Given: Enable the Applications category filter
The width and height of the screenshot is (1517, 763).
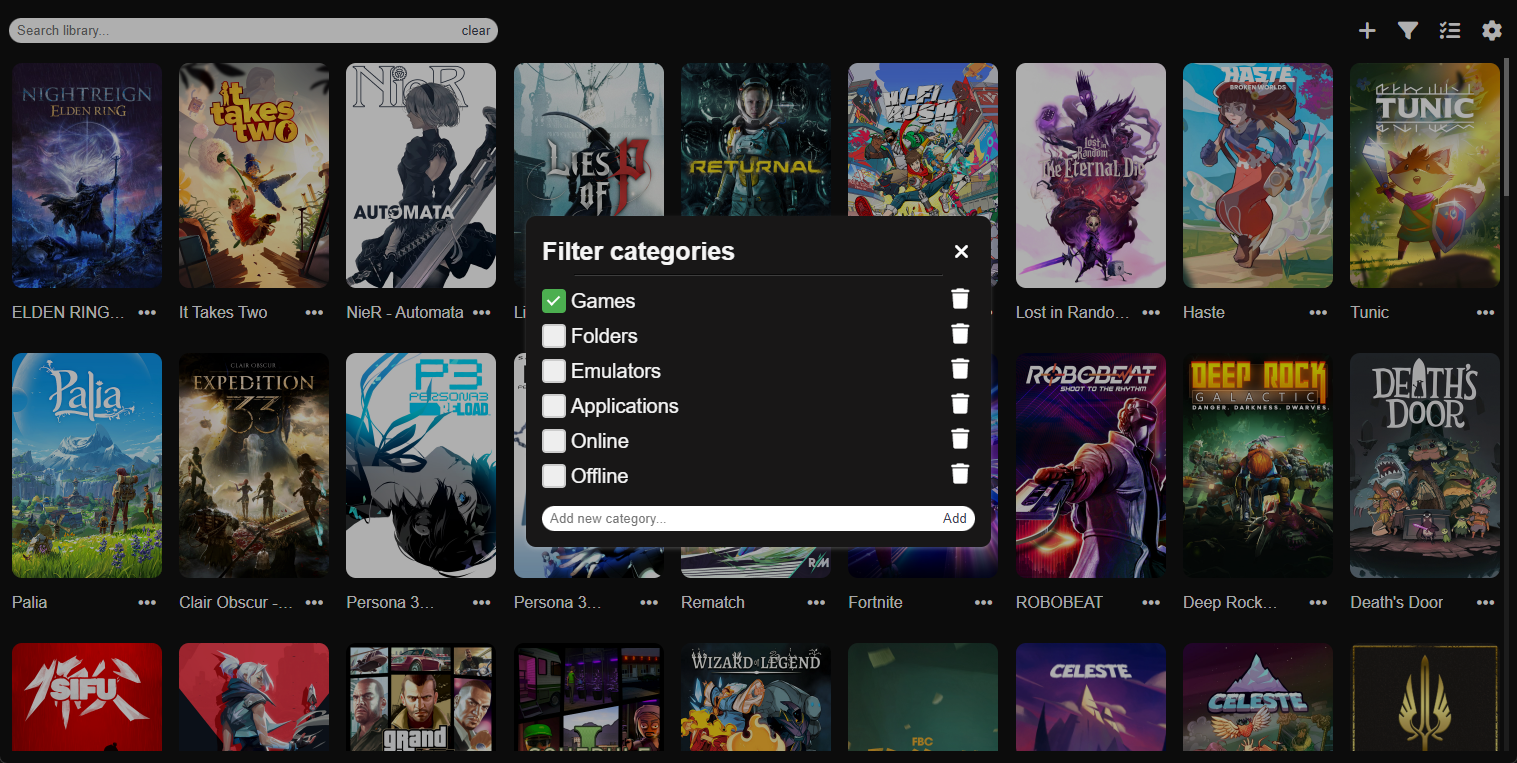Looking at the screenshot, I should (553, 406).
